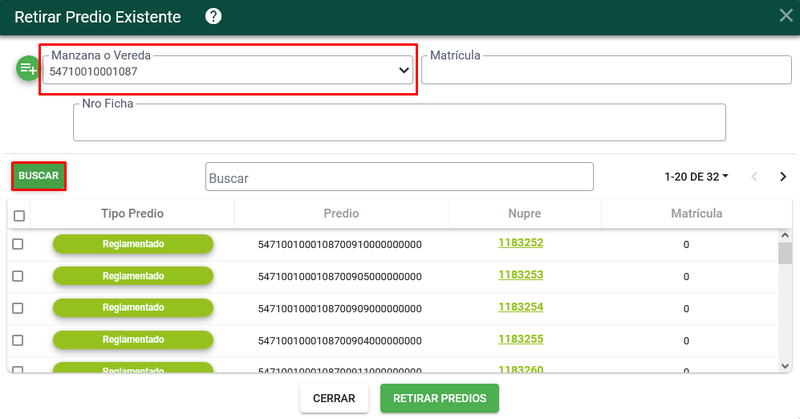Close the Retirar Predio Existente dialog
Viewport: 800px width, 419px height.
click(786, 15)
